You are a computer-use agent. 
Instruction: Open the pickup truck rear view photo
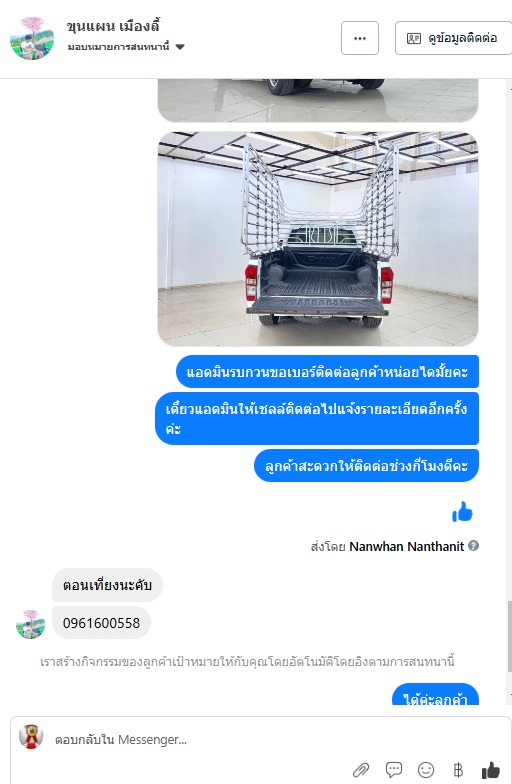318,239
